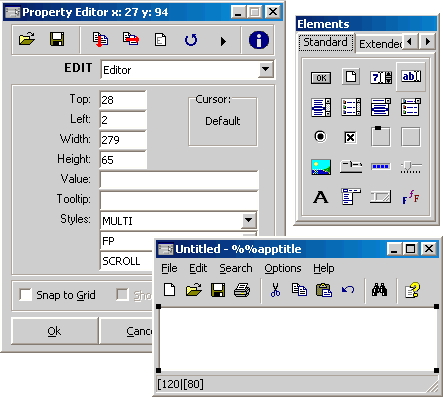Click the scissors cut icon in Untitled toolbar
The height and width of the screenshot is (397, 443).
(x=275, y=290)
